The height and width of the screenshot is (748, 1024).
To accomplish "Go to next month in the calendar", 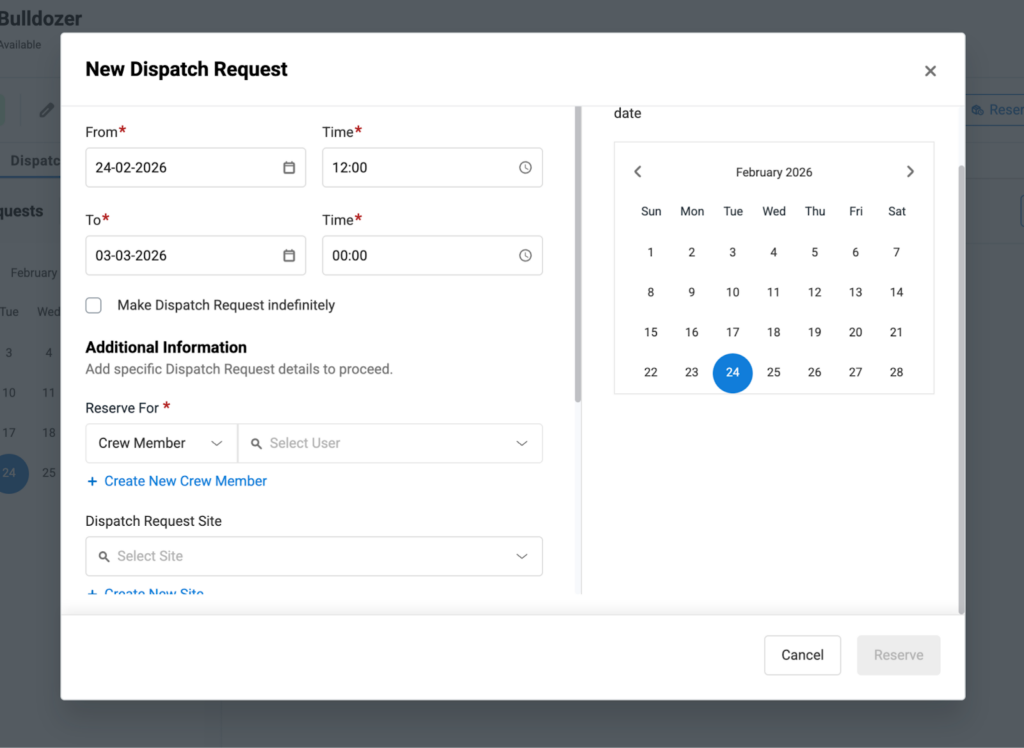I will (x=910, y=172).
